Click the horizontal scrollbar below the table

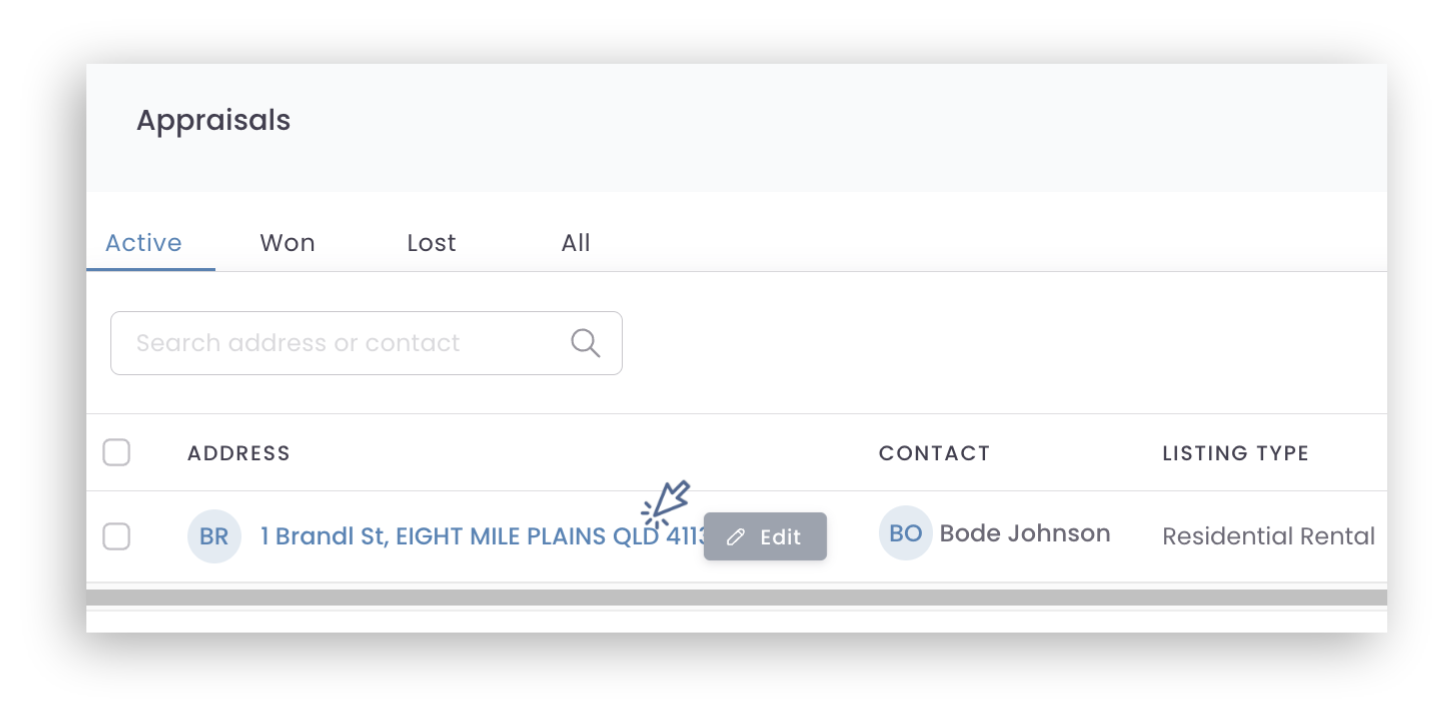736,597
